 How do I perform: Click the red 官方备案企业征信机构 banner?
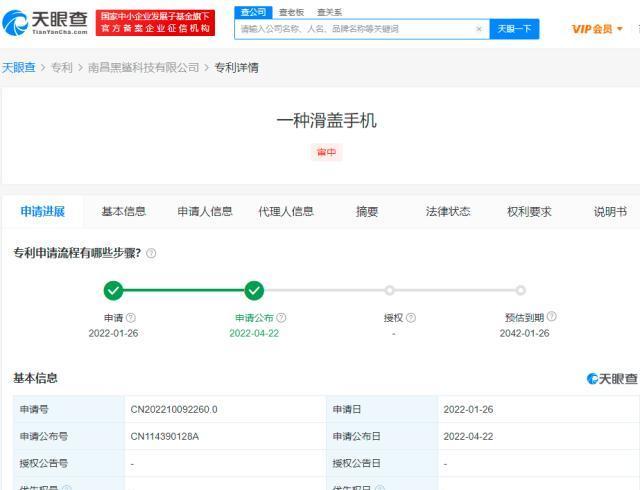tap(156, 22)
